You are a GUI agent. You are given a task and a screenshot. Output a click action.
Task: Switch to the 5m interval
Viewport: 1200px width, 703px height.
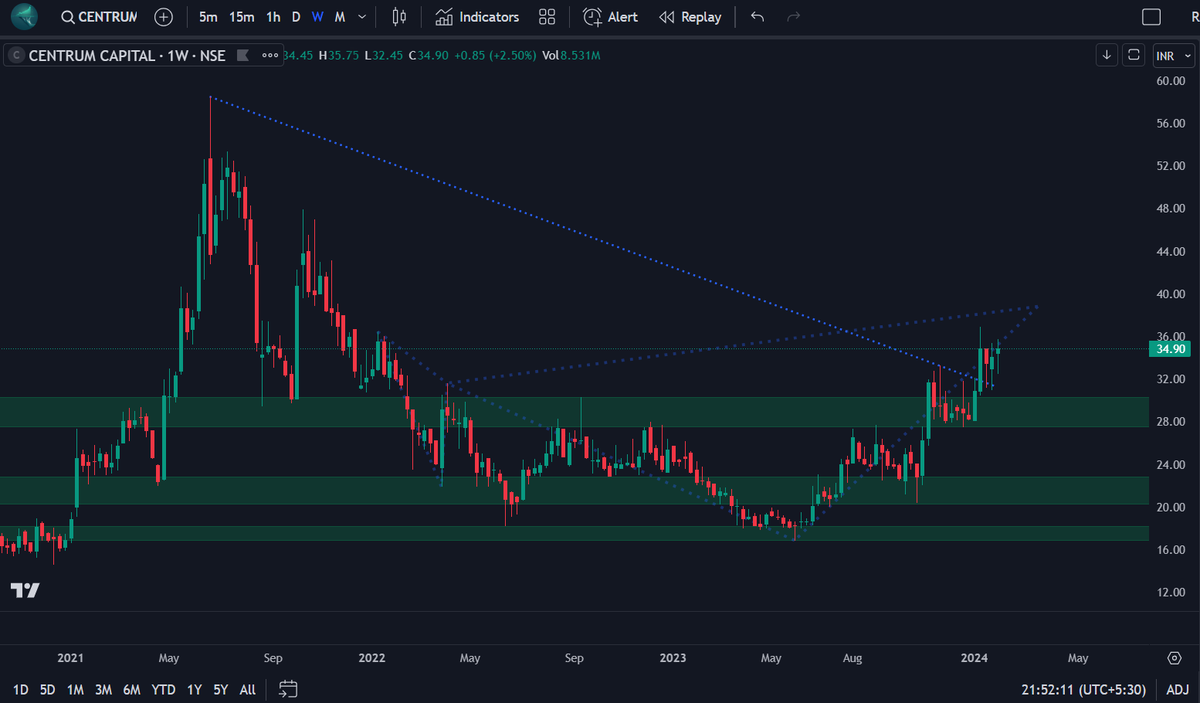tap(208, 17)
